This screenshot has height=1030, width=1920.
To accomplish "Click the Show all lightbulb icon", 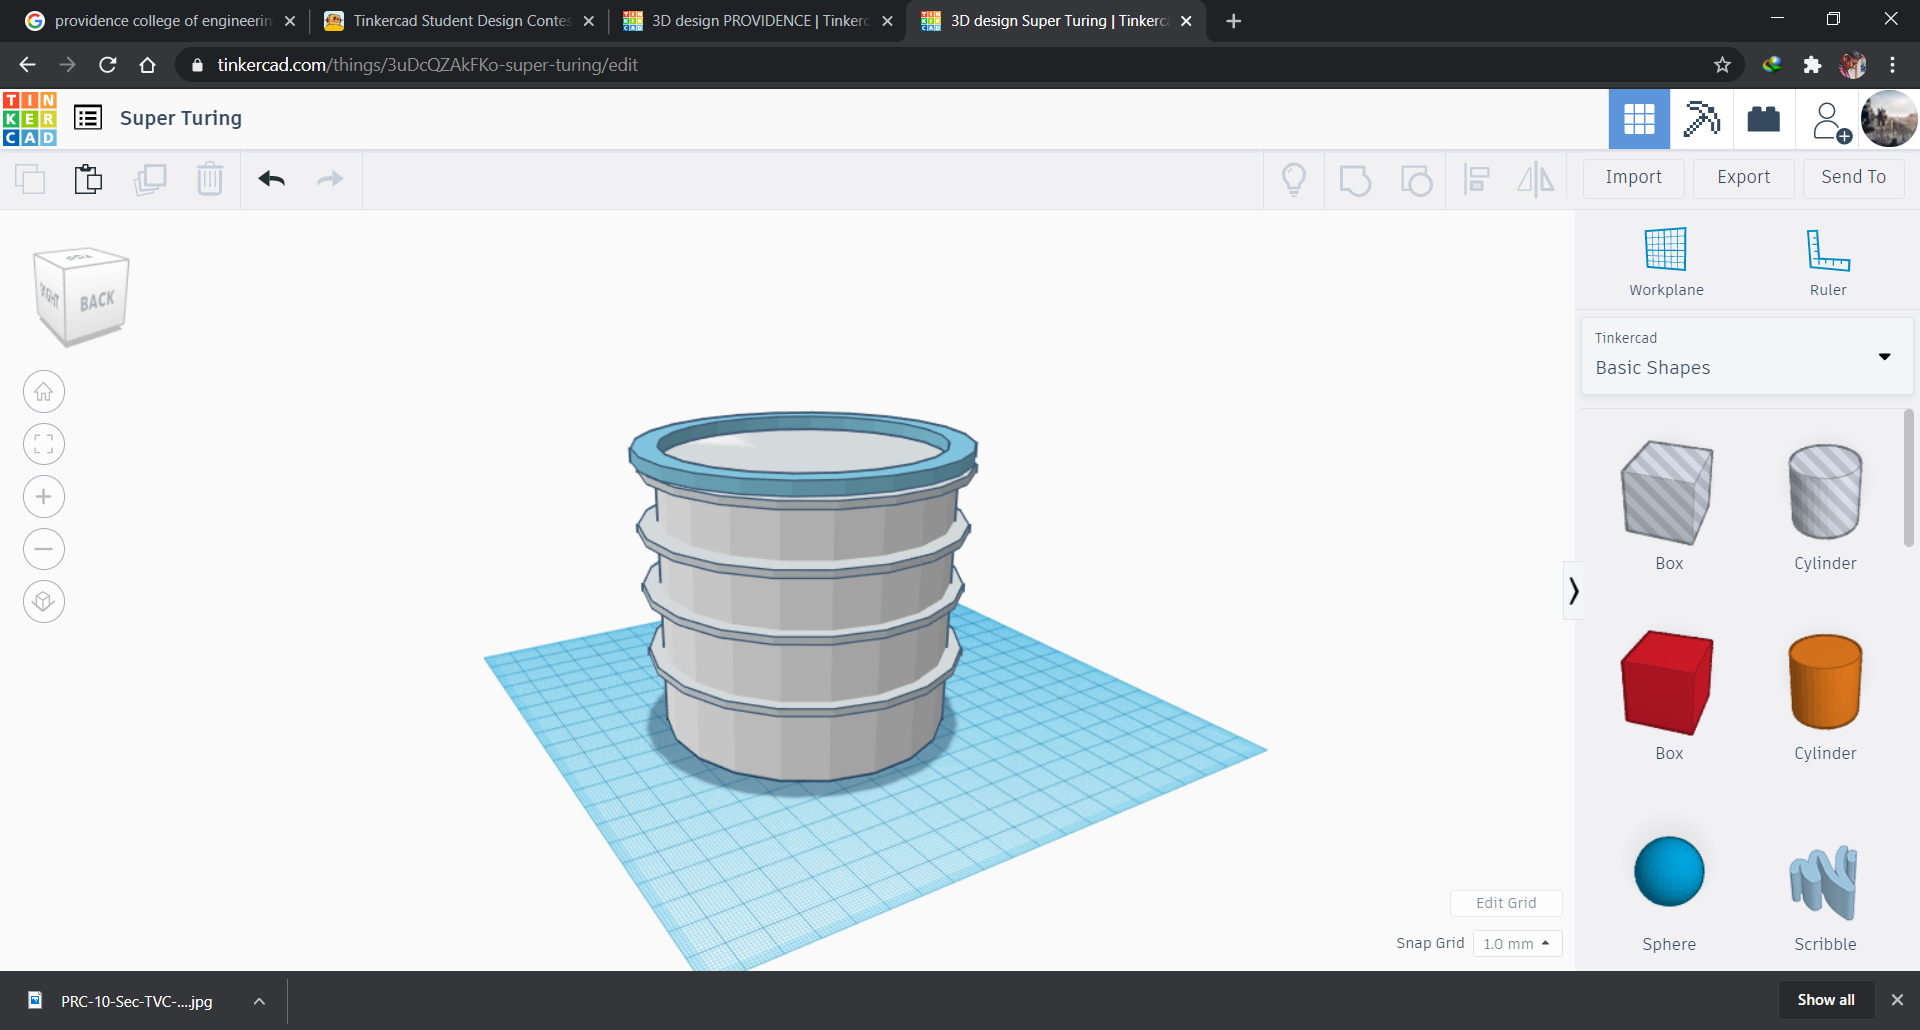I will 1294,180.
